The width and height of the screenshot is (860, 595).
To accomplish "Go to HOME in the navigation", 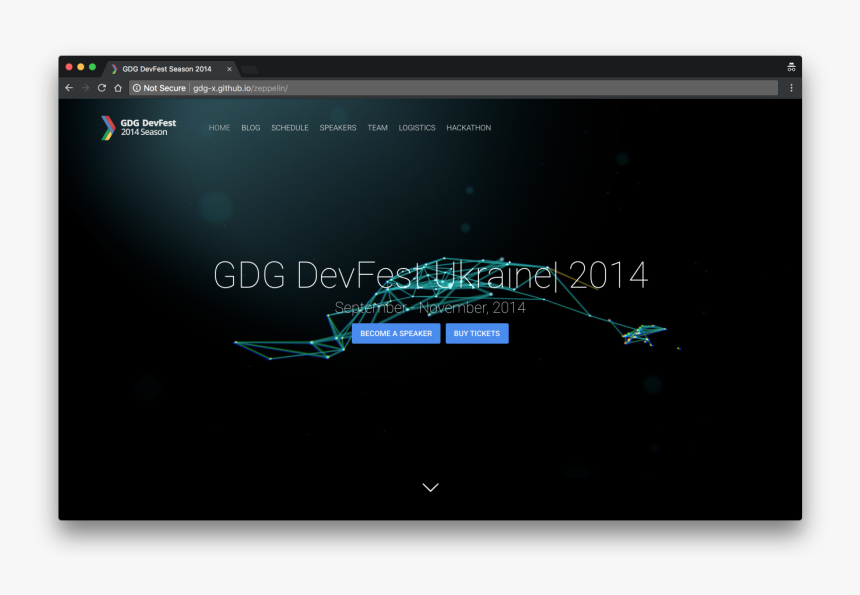I will (219, 128).
